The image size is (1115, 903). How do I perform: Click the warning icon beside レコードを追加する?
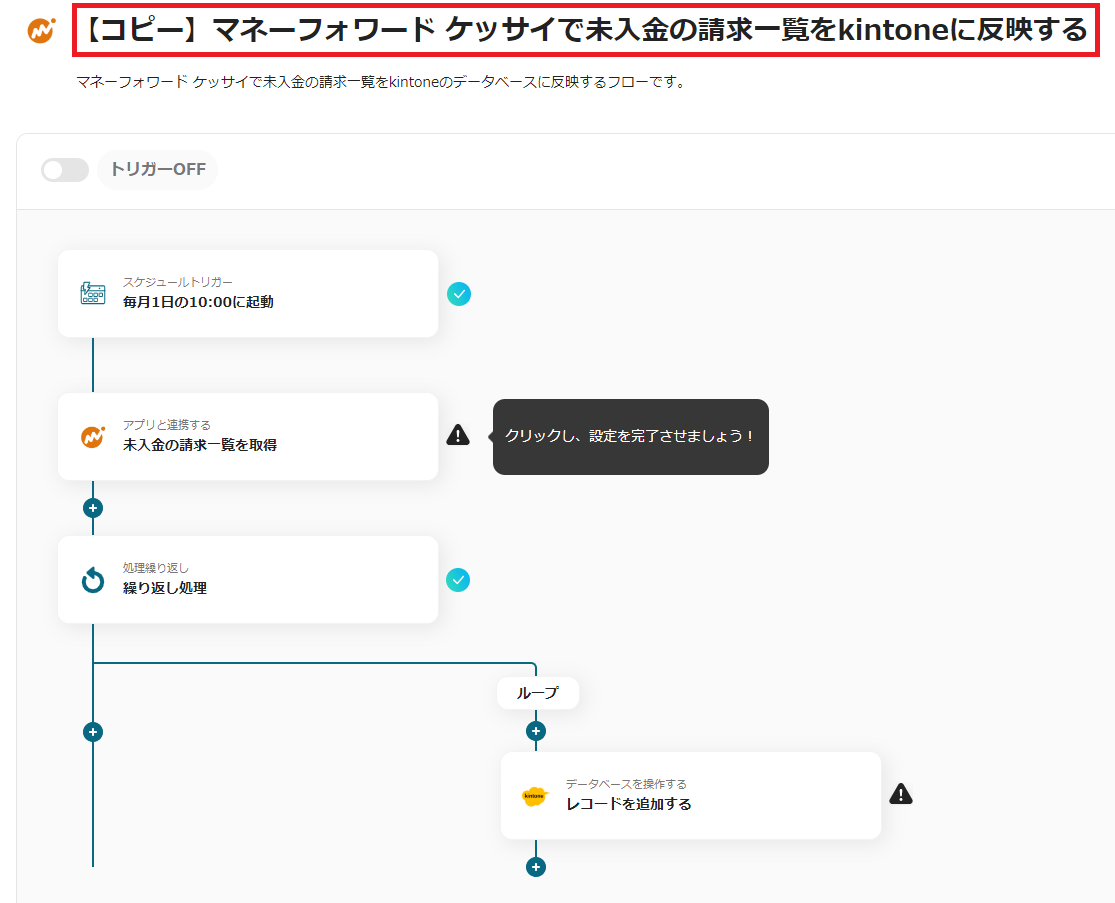[901, 794]
